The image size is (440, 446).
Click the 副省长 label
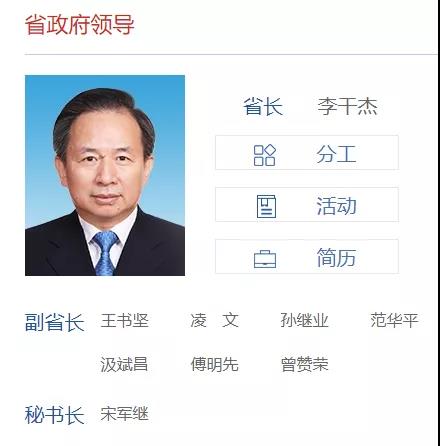pos(55,322)
